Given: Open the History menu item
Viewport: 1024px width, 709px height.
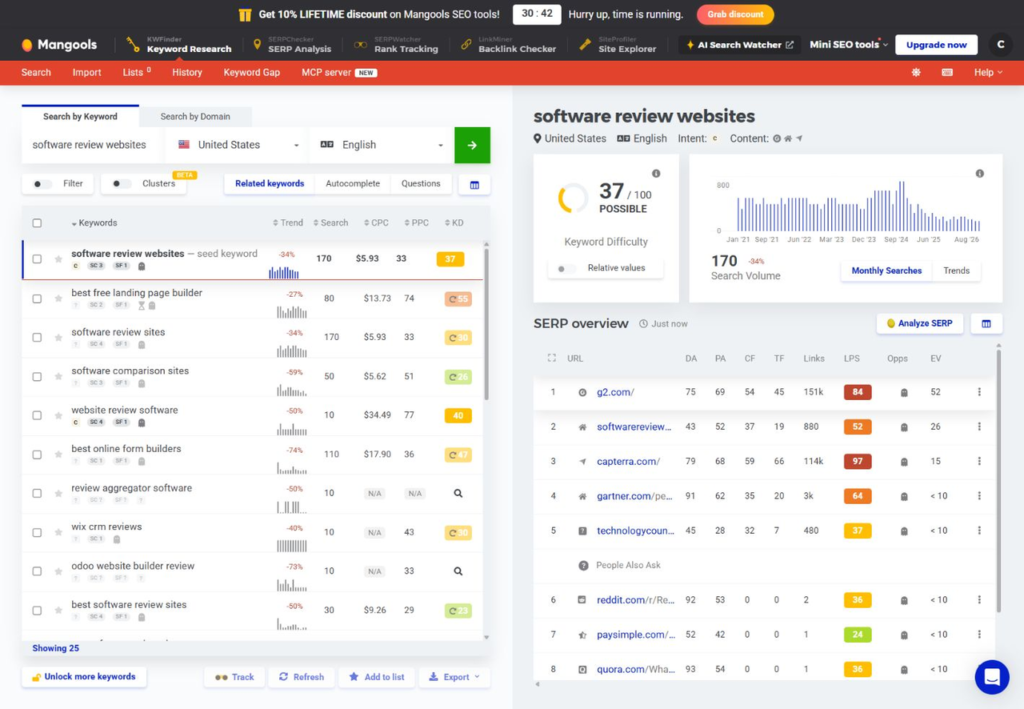Looking at the screenshot, I should coord(187,72).
